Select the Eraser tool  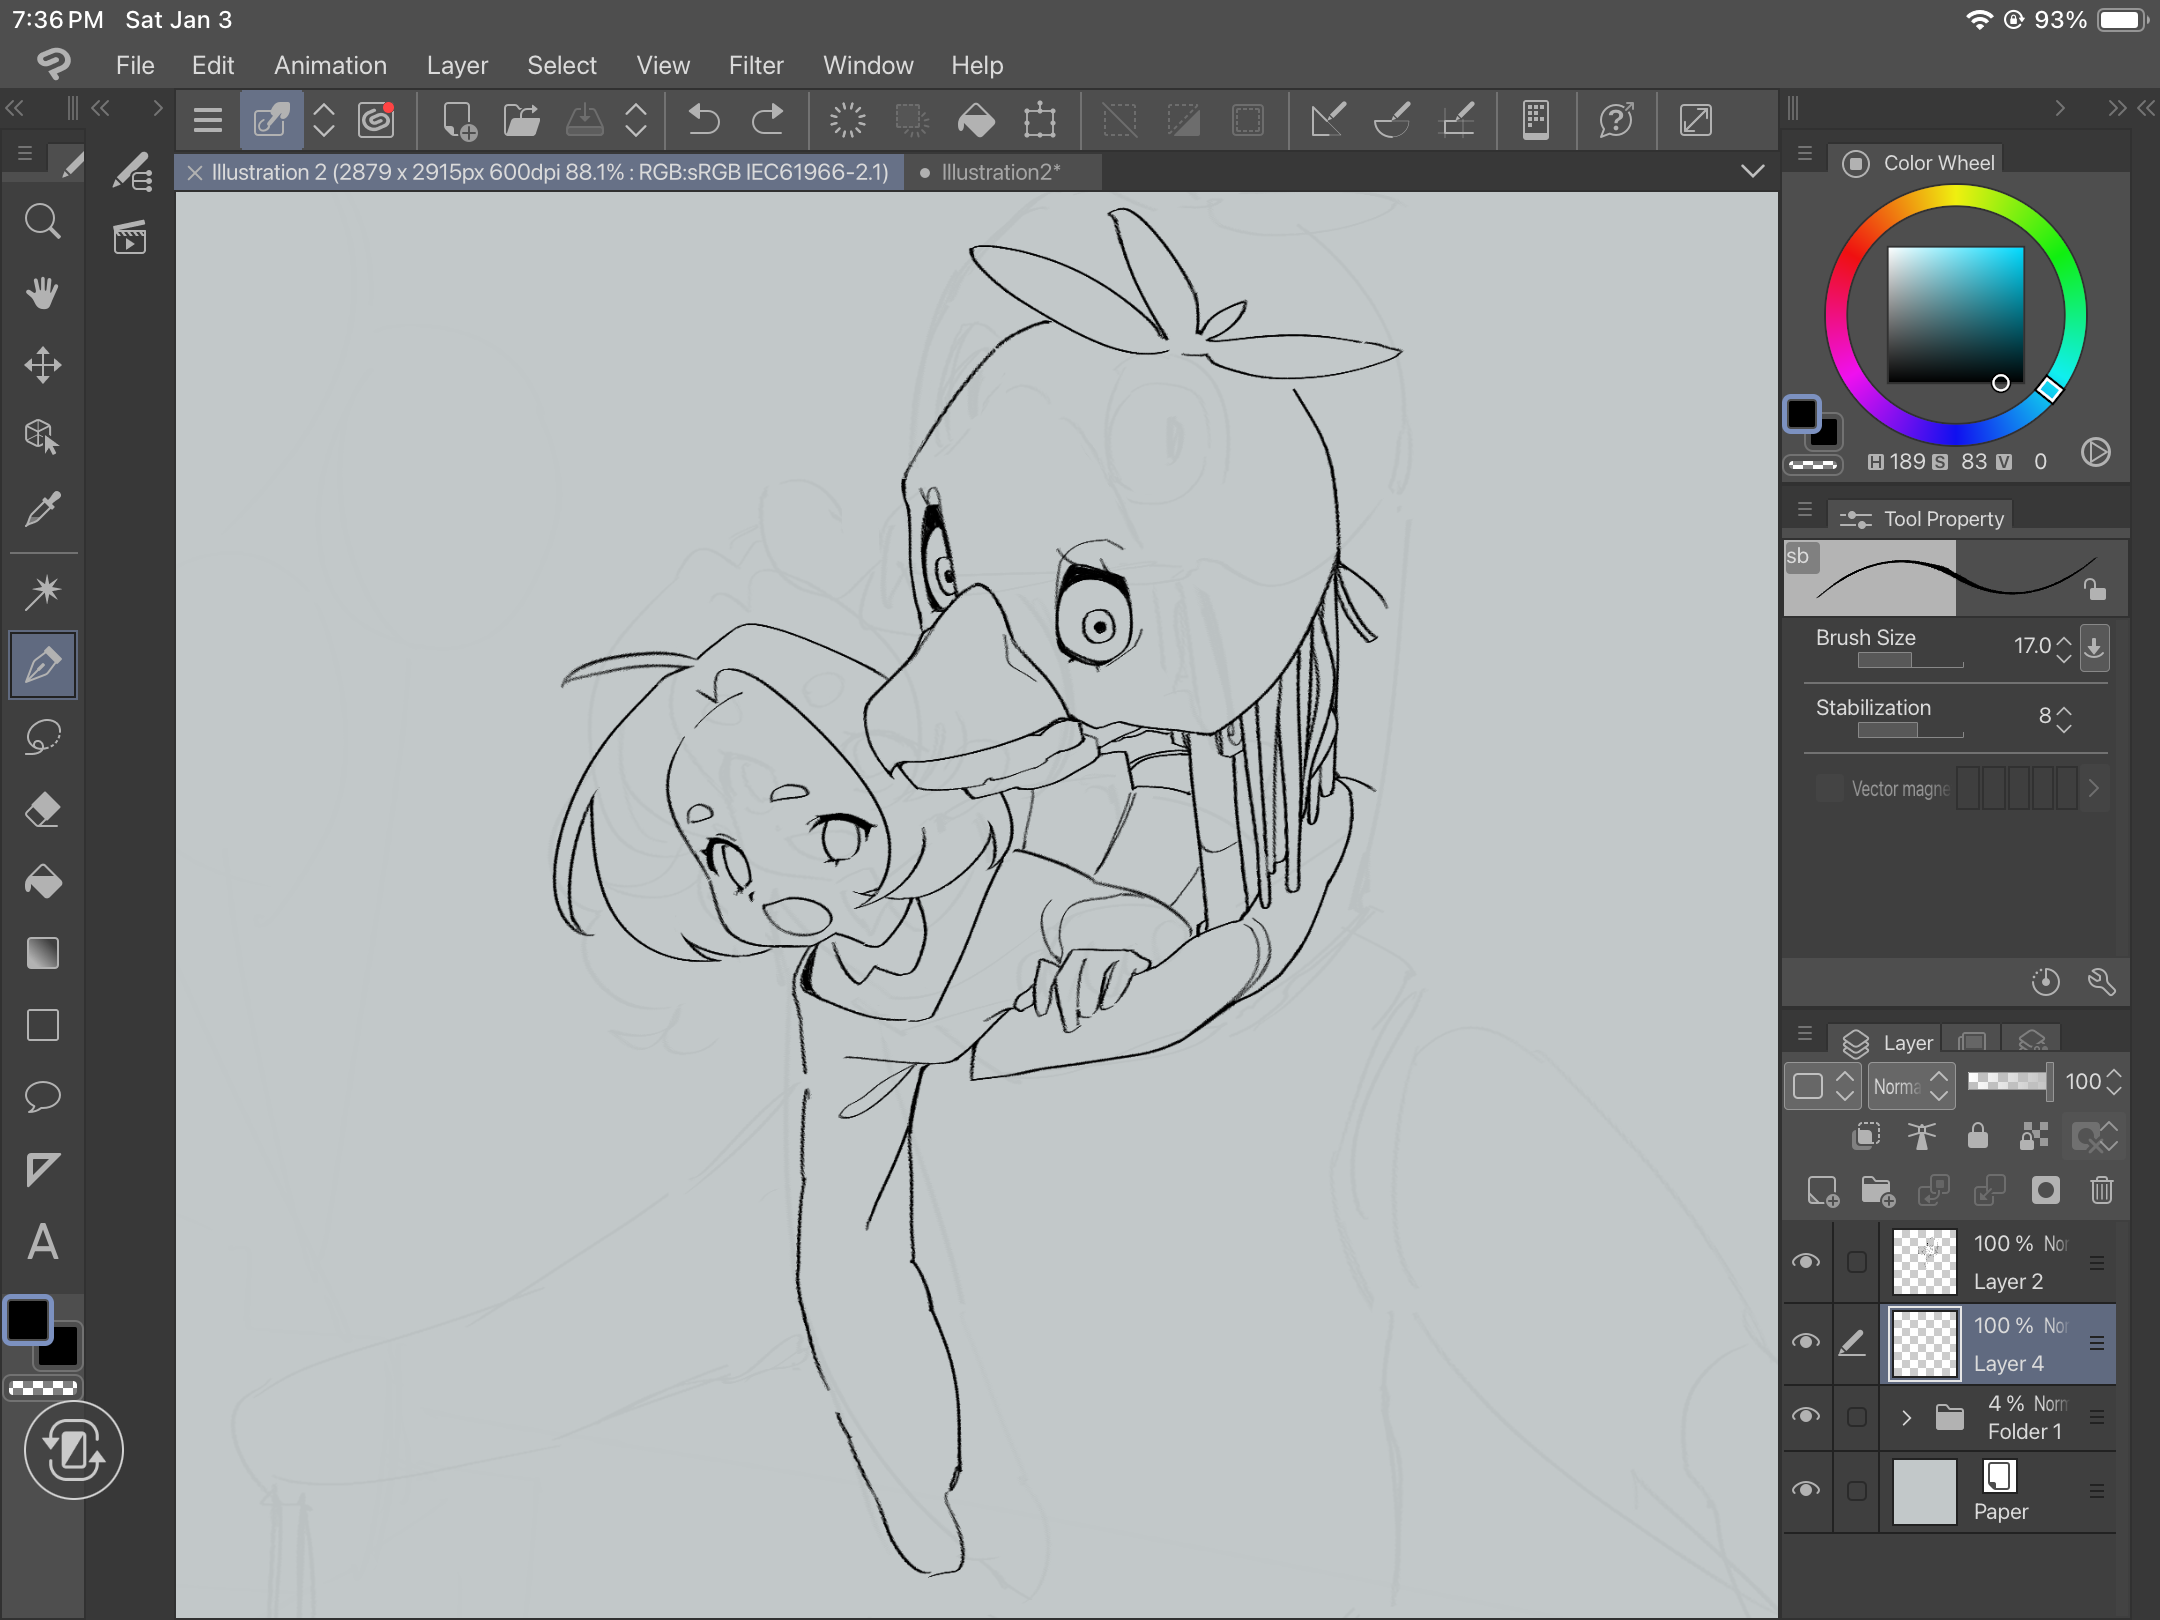[43, 809]
